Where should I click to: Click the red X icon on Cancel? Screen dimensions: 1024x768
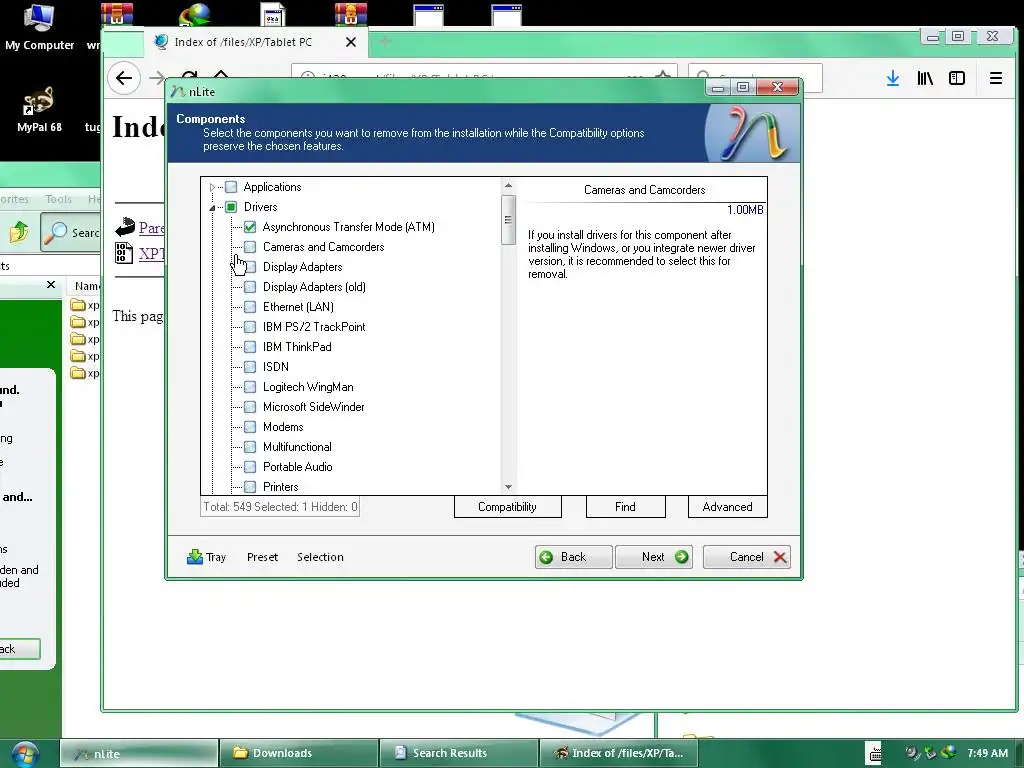(779, 557)
